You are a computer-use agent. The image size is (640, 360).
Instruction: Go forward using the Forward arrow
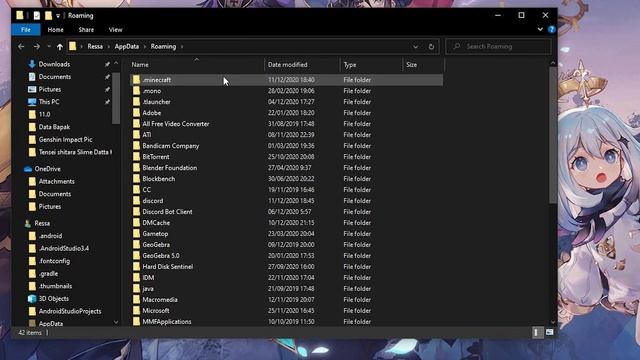pyautogui.click(x=37, y=47)
